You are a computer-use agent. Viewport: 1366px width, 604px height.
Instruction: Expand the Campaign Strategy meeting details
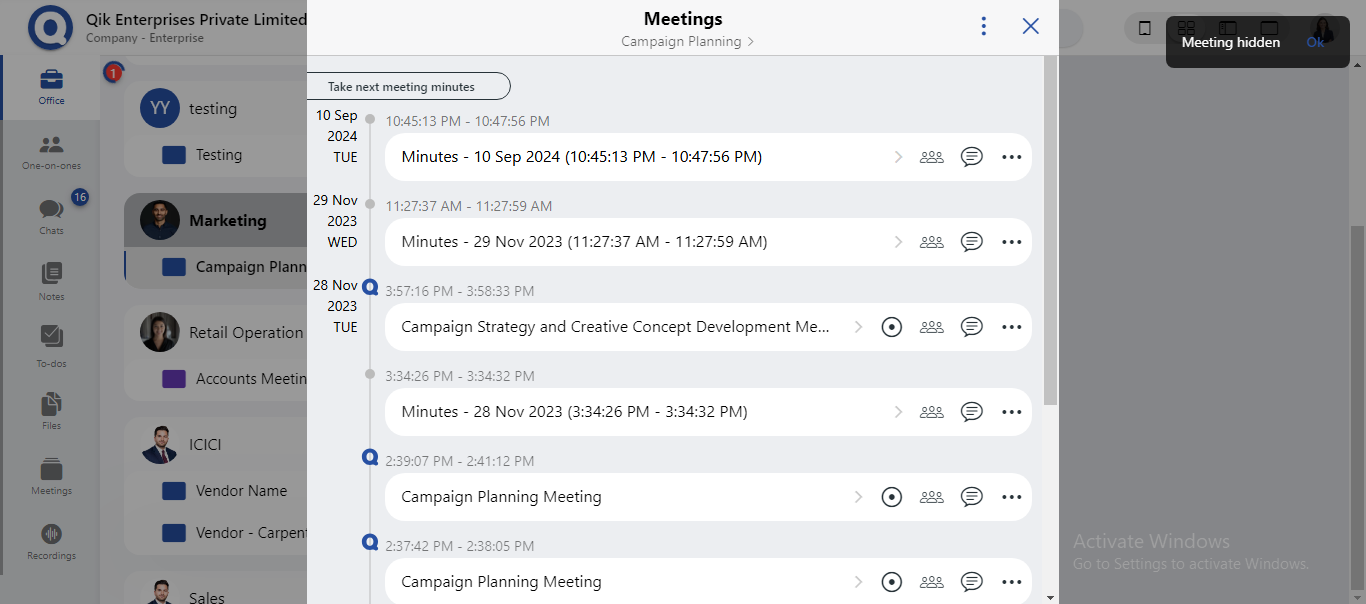coord(858,326)
